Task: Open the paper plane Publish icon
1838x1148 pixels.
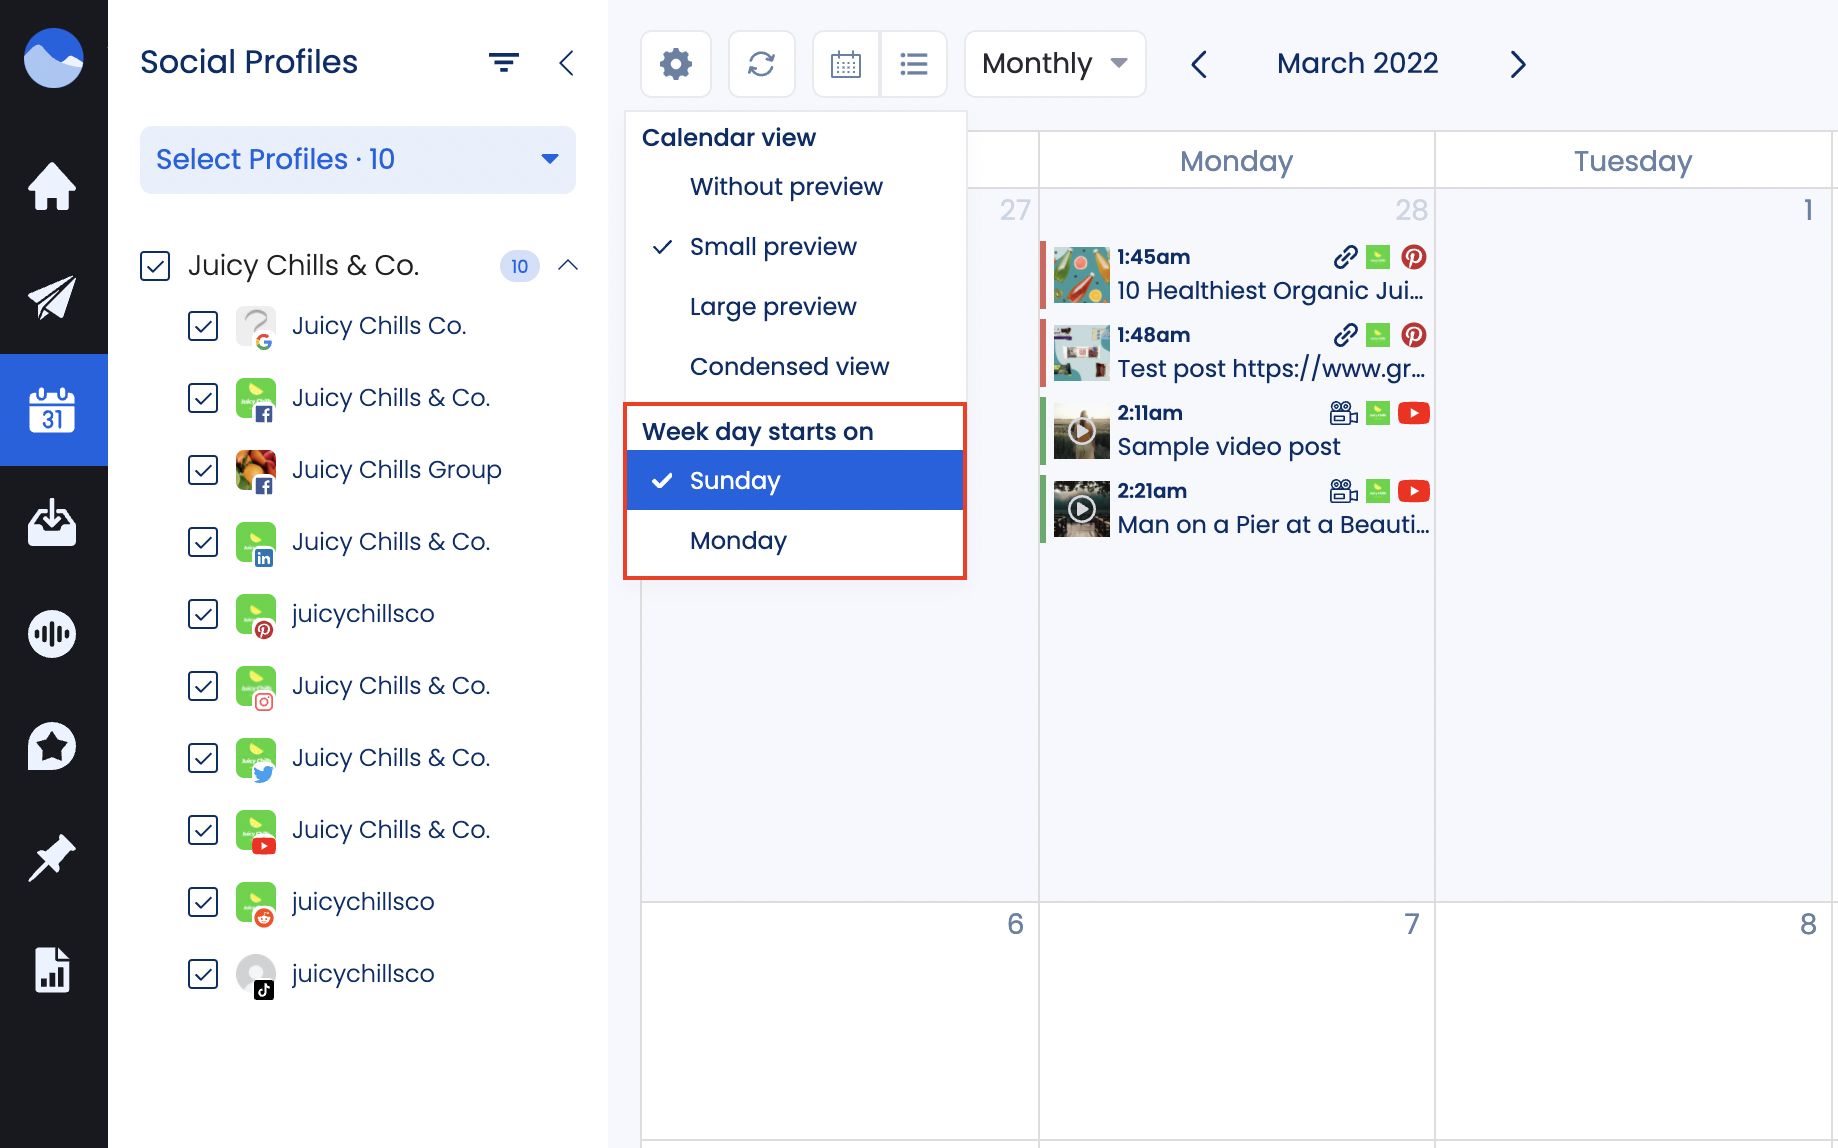Action: click(52, 297)
